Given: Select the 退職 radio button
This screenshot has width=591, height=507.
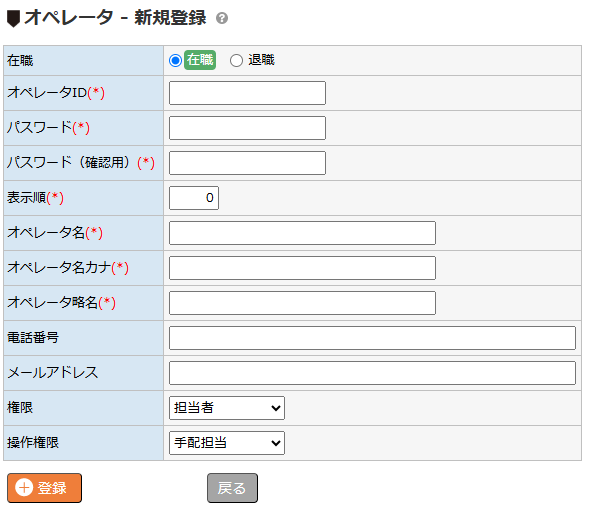Looking at the screenshot, I should (236, 60).
